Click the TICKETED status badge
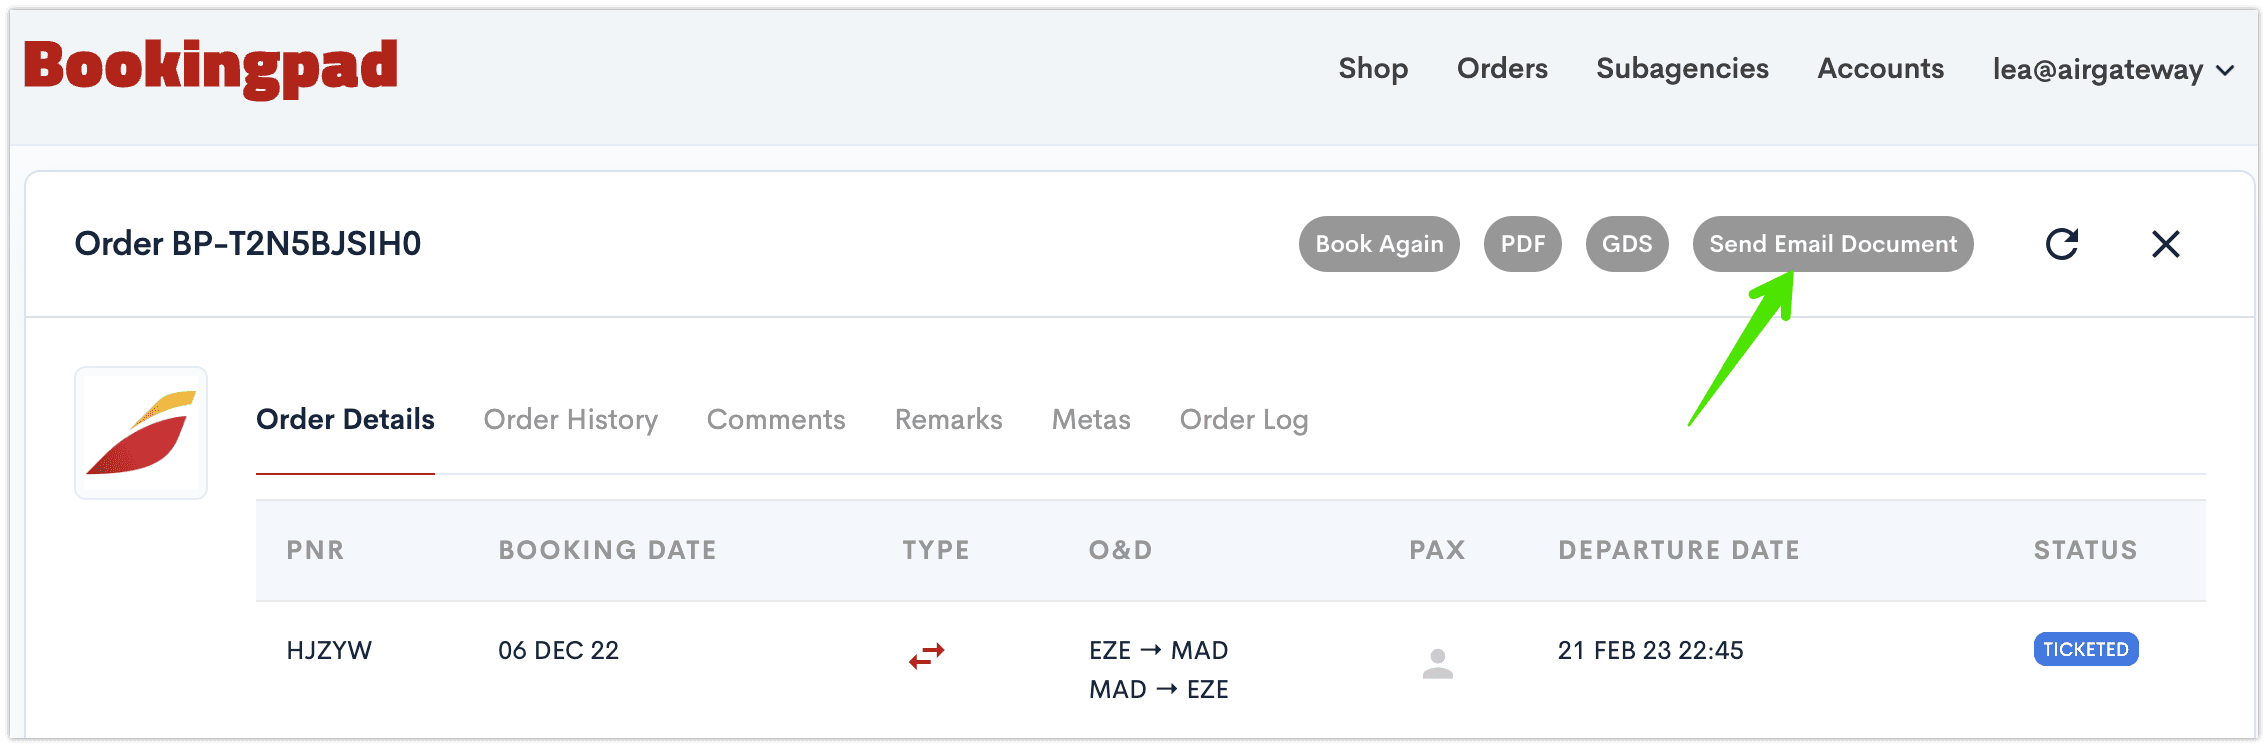The image size is (2268, 748). tap(2086, 649)
